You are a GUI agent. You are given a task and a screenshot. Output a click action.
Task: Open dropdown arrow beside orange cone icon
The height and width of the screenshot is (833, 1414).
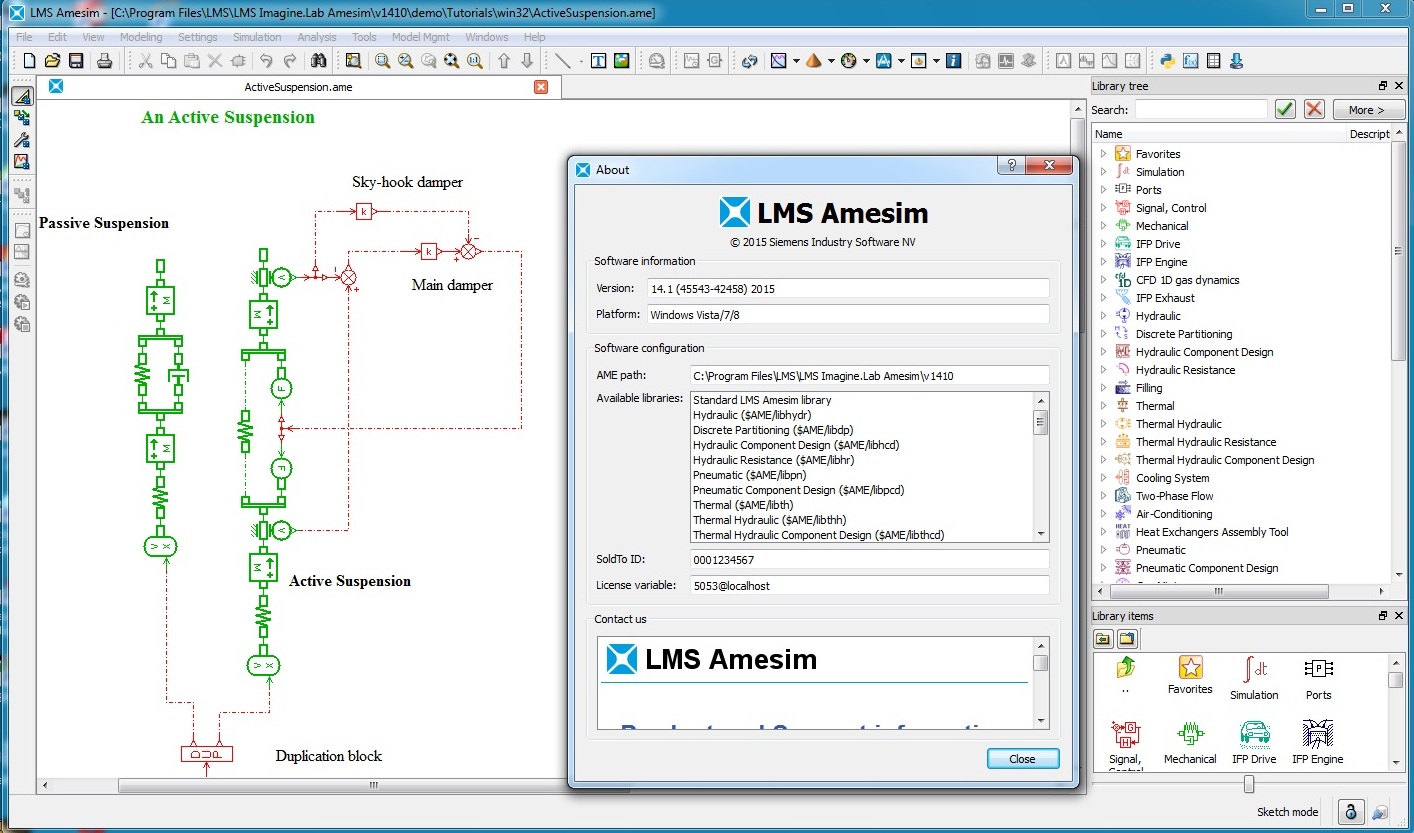coord(831,61)
